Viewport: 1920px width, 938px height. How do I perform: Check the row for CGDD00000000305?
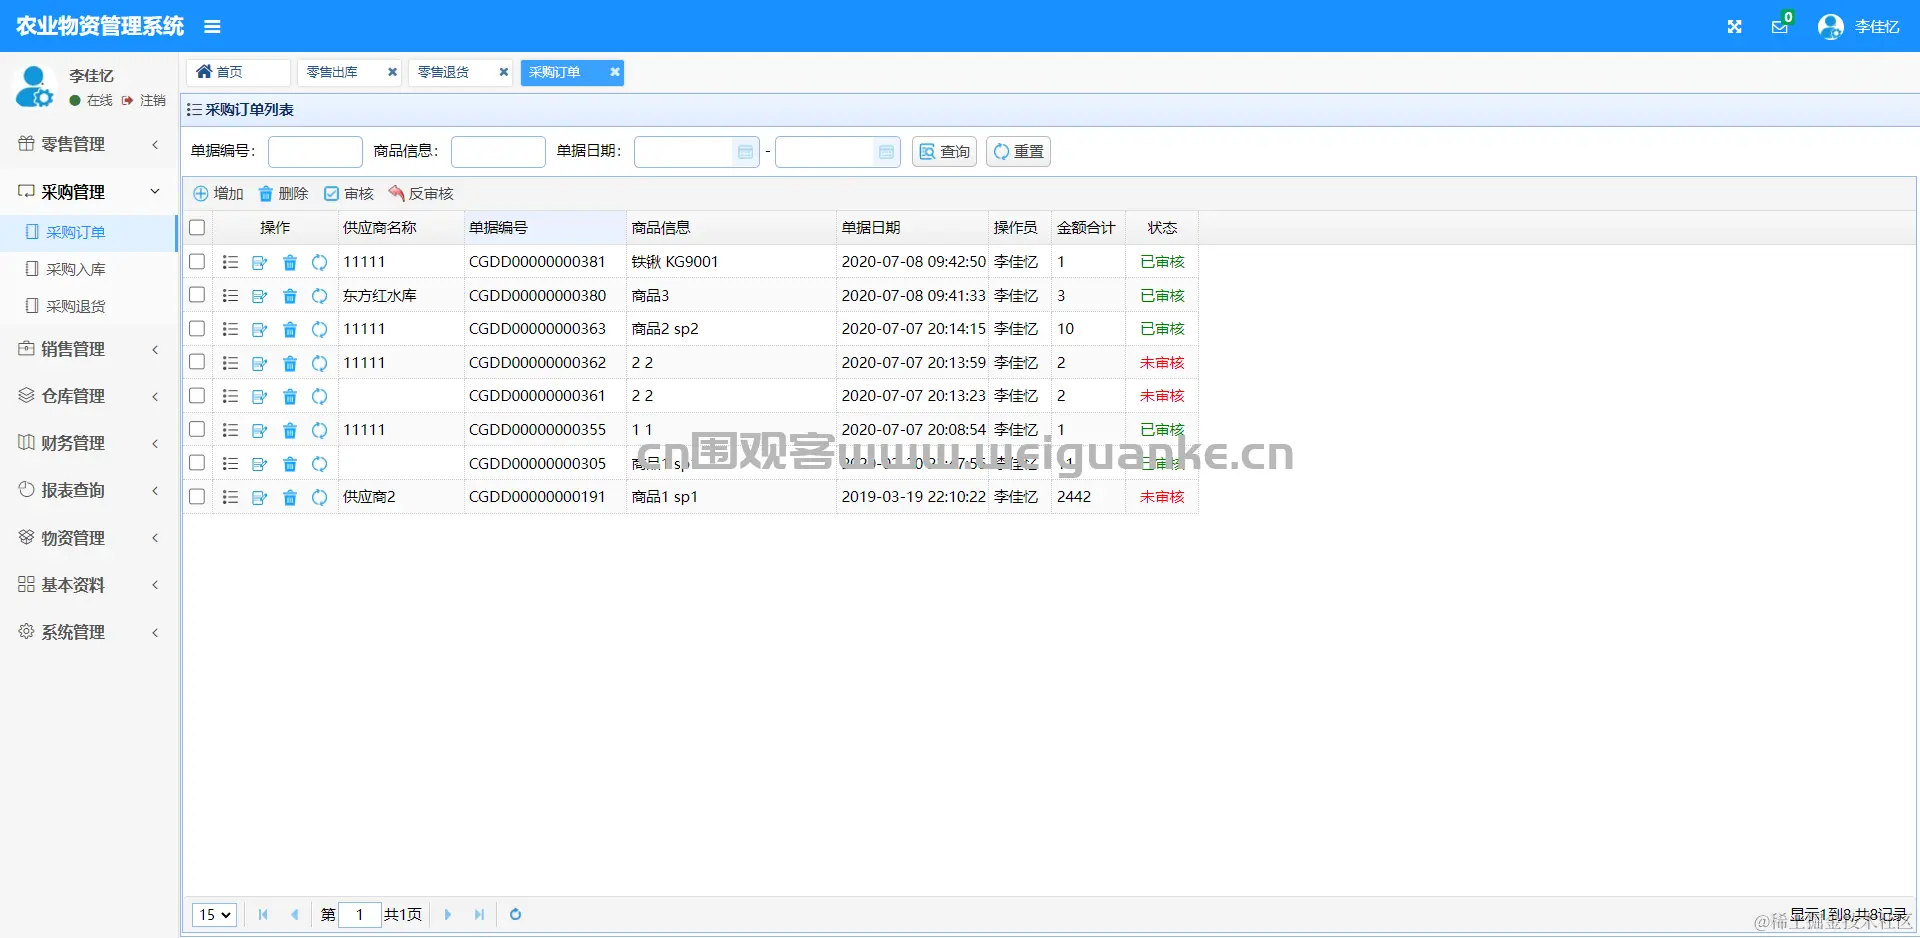(x=197, y=463)
